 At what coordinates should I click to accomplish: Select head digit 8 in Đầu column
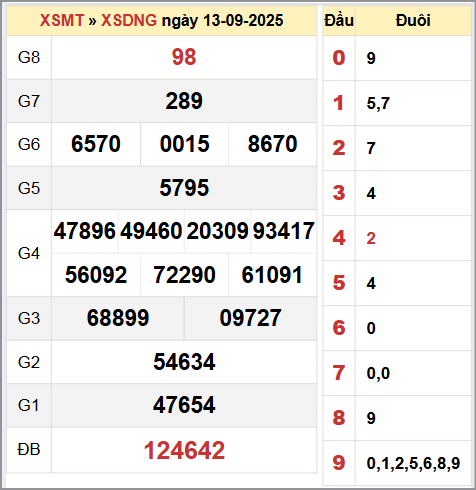[x=339, y=418]
